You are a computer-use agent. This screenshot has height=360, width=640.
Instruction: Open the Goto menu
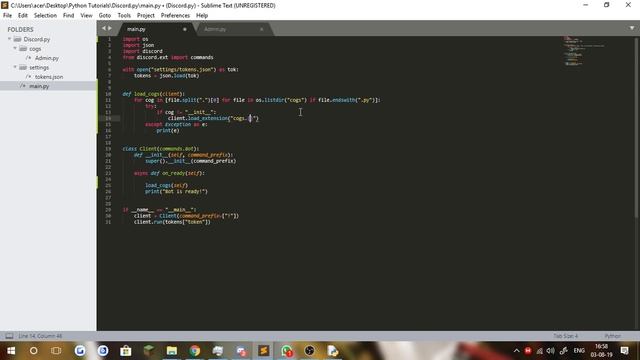pos(104,15)
